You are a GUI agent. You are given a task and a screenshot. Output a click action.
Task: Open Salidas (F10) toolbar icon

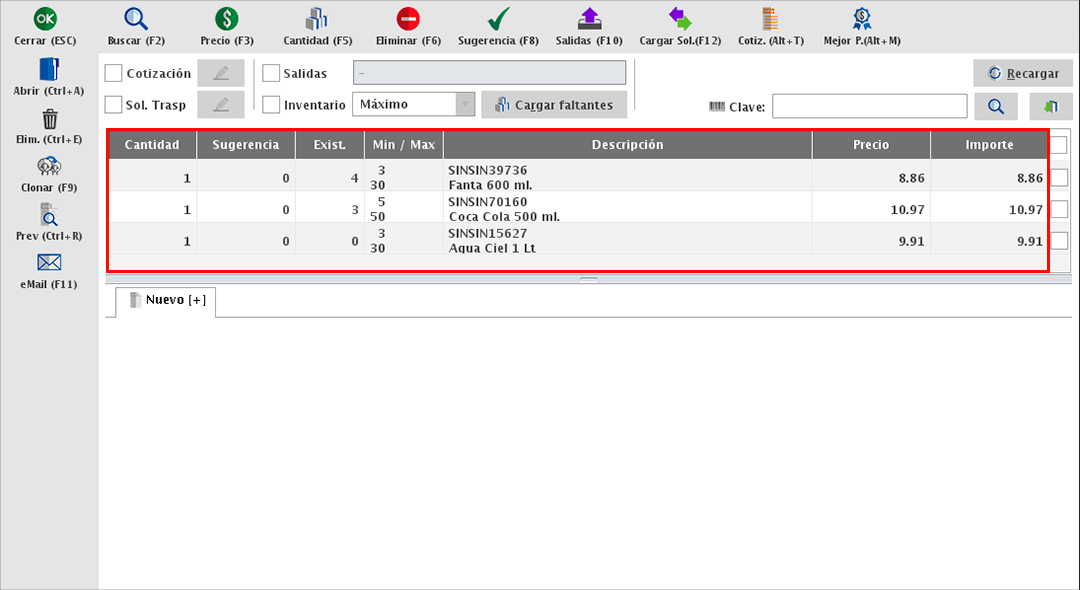[589, 19]
